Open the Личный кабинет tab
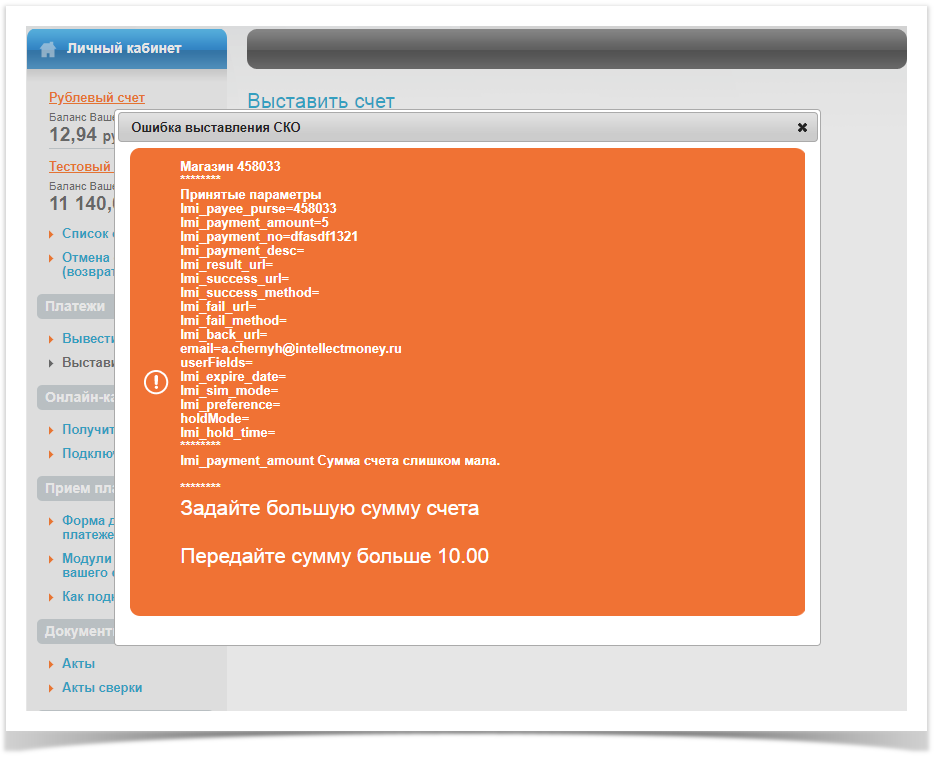This screenshot has width=941, height=760. (x=124, y=48)
